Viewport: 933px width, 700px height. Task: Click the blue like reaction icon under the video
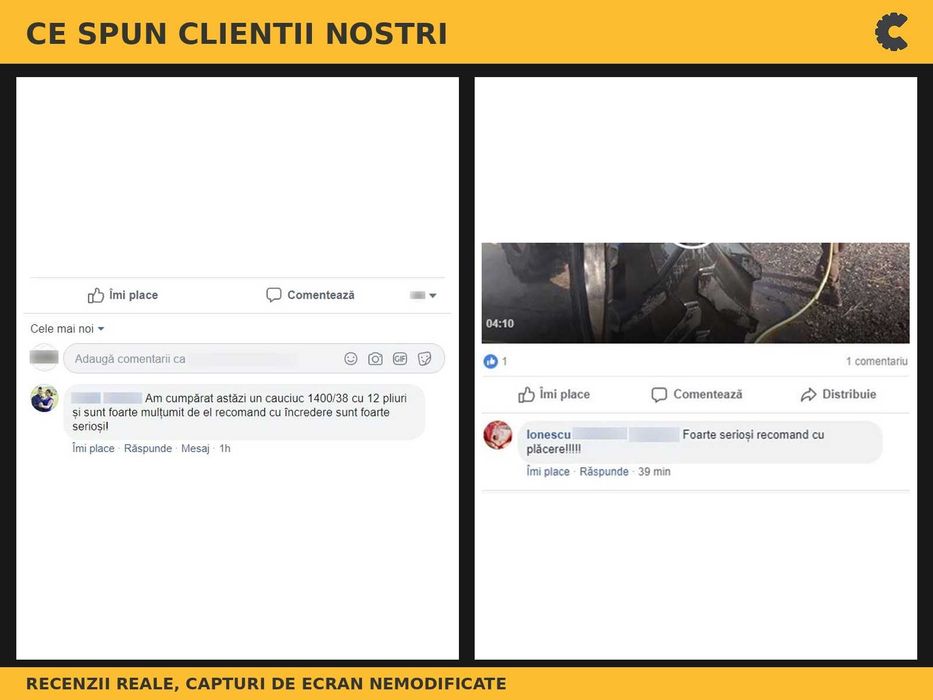tap(490, 361)
